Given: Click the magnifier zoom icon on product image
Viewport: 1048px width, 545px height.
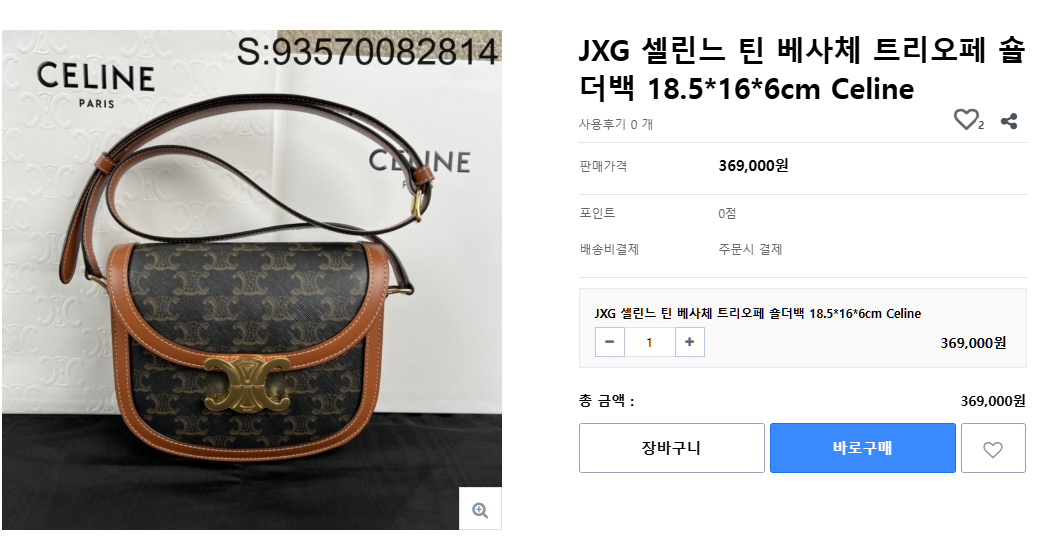Looking at the screenshot, I should tap(480, 511).
